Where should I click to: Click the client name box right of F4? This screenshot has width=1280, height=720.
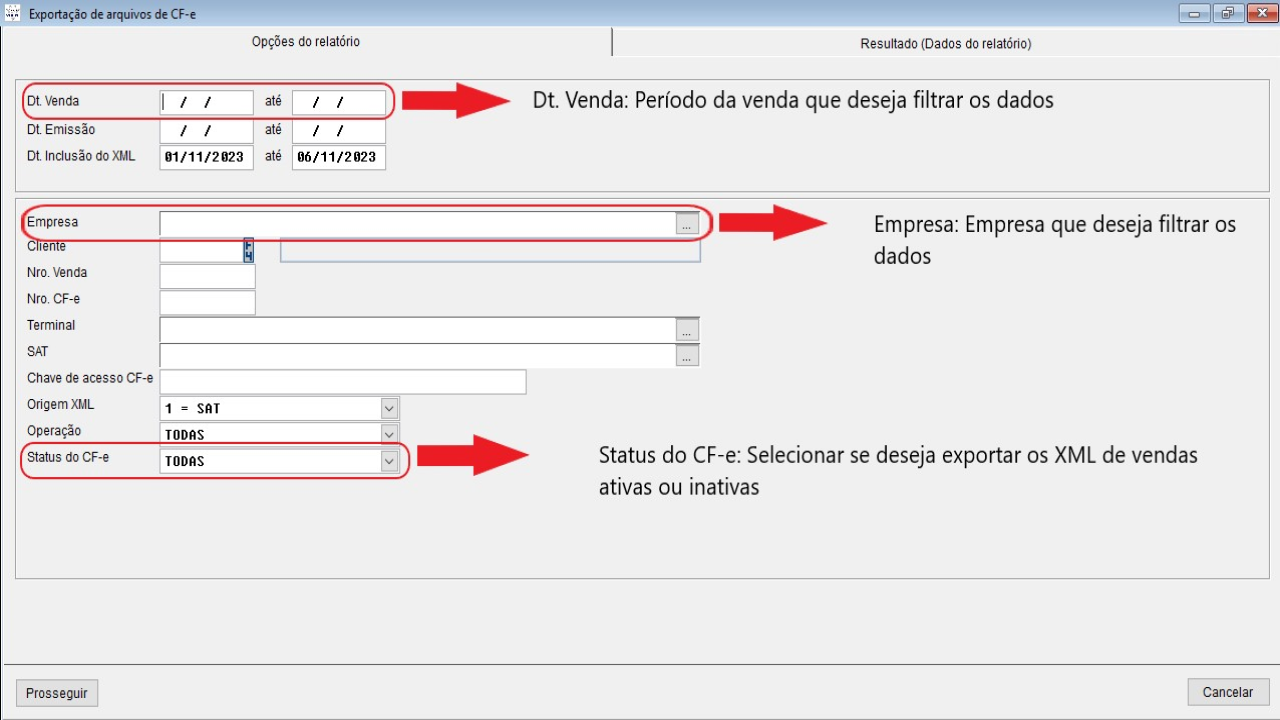click(x=490, y=250)
